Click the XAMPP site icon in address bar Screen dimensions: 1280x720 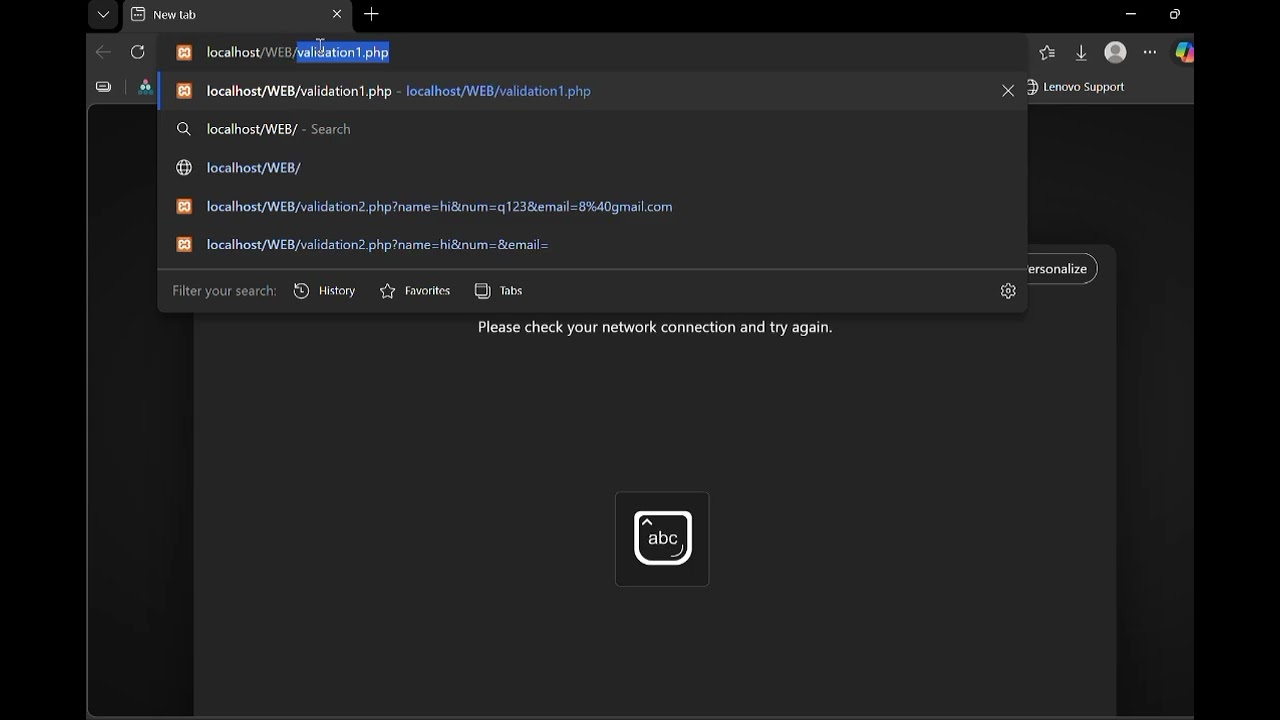(184, 52)
